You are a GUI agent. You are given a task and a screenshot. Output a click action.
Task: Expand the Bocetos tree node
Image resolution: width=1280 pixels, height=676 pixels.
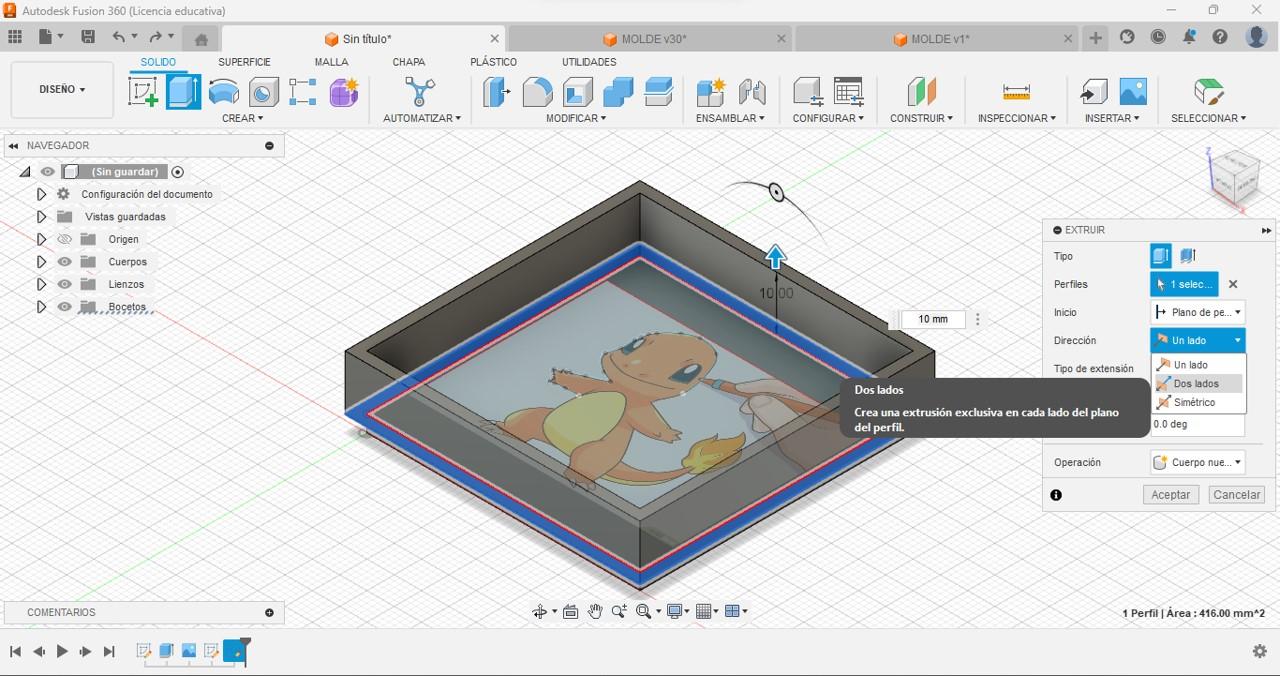[x=41, y=307]
